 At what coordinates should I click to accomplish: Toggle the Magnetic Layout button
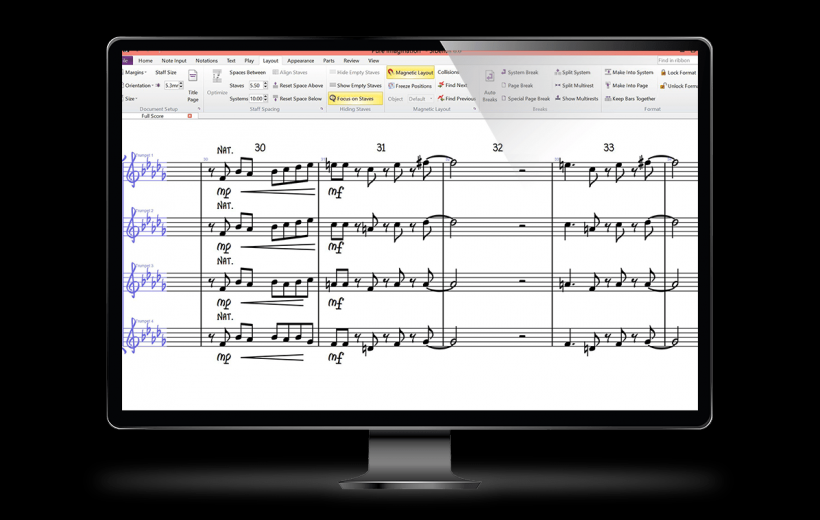(x=411, y=73)
